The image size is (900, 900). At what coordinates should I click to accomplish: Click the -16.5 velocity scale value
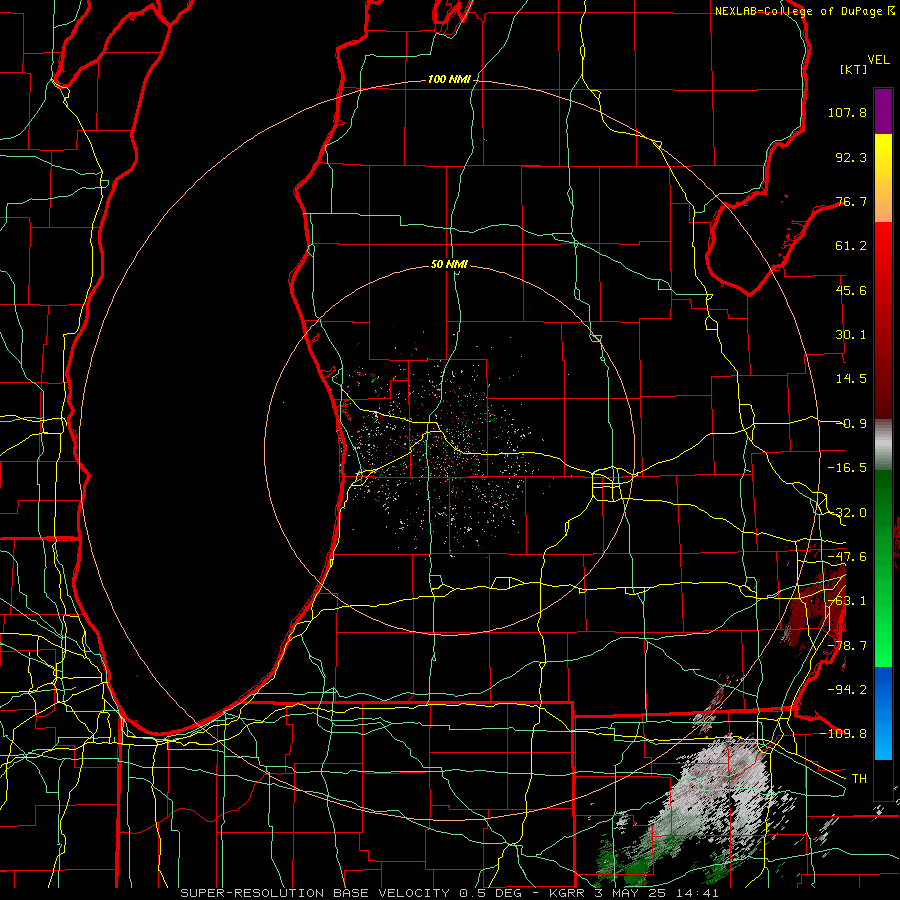847,468
